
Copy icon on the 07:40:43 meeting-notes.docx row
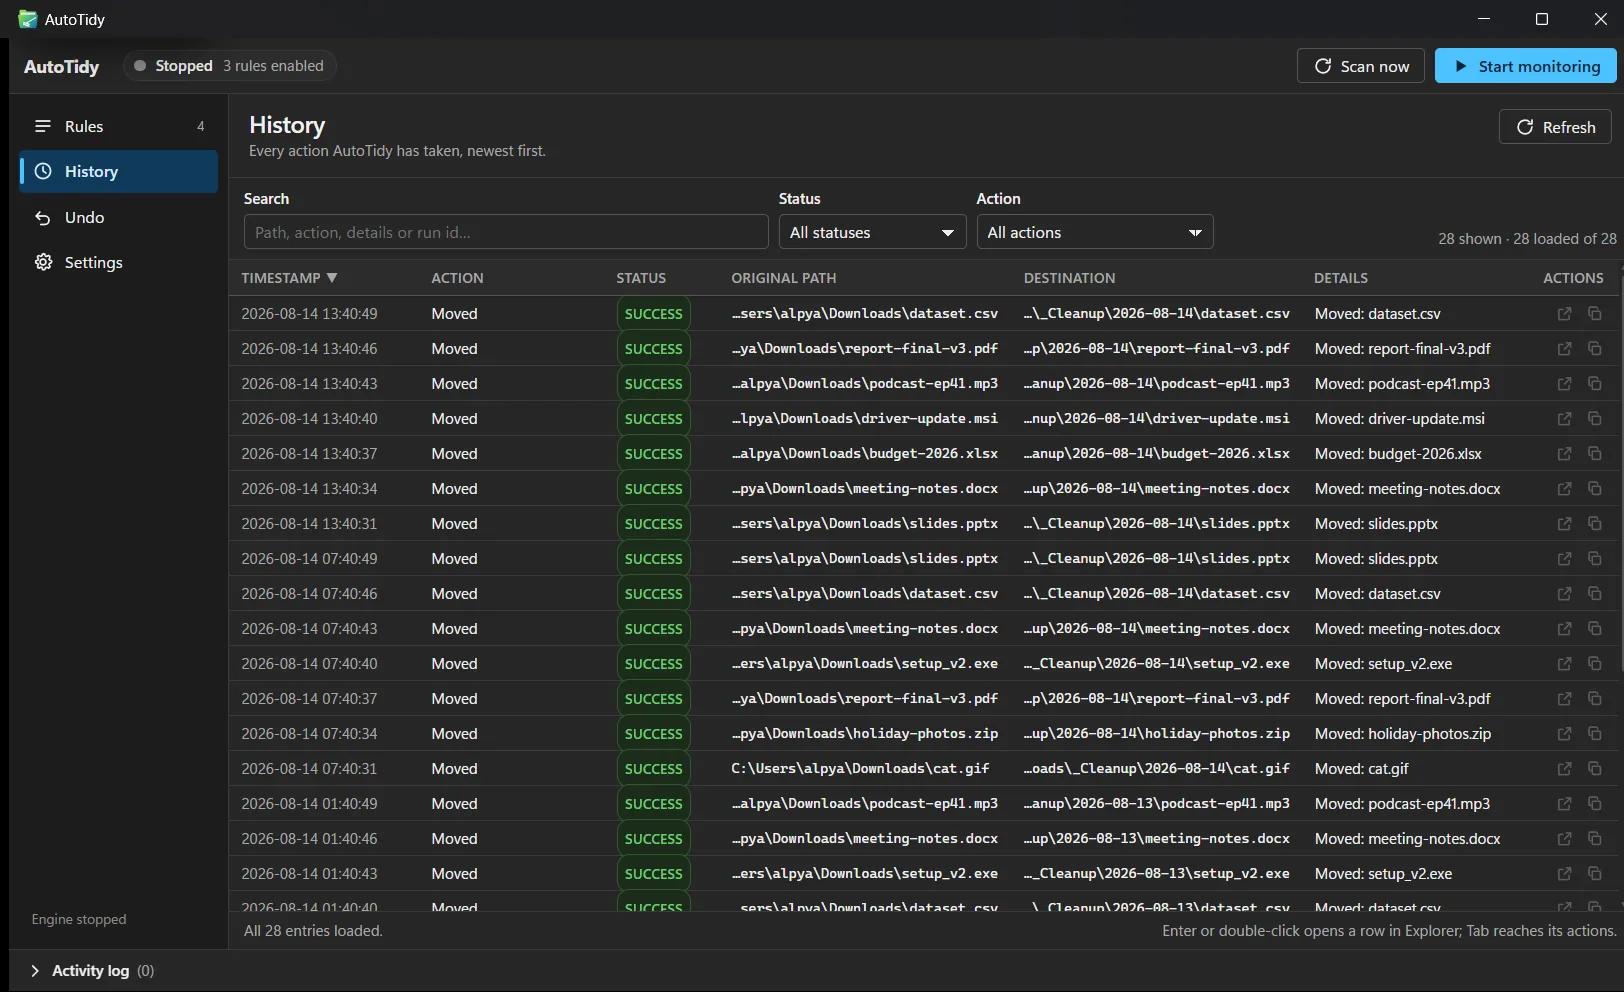(1595, 629)
